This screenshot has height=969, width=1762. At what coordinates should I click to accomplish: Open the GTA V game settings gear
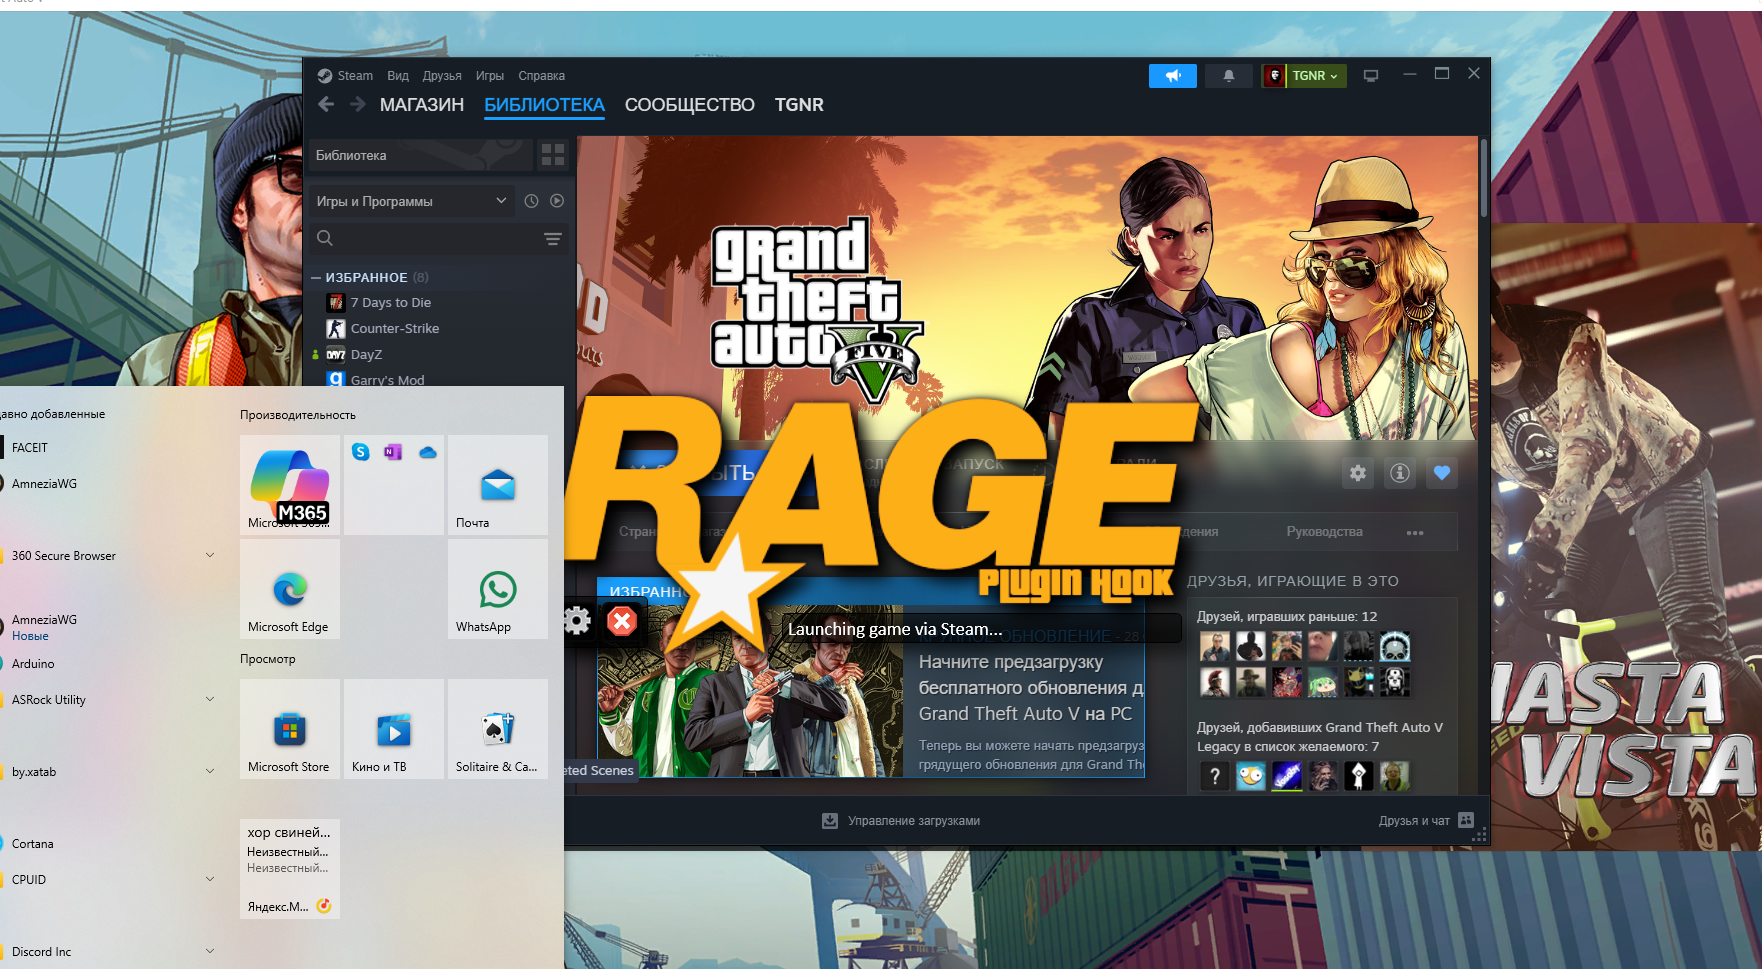[x=1357, y=473]
